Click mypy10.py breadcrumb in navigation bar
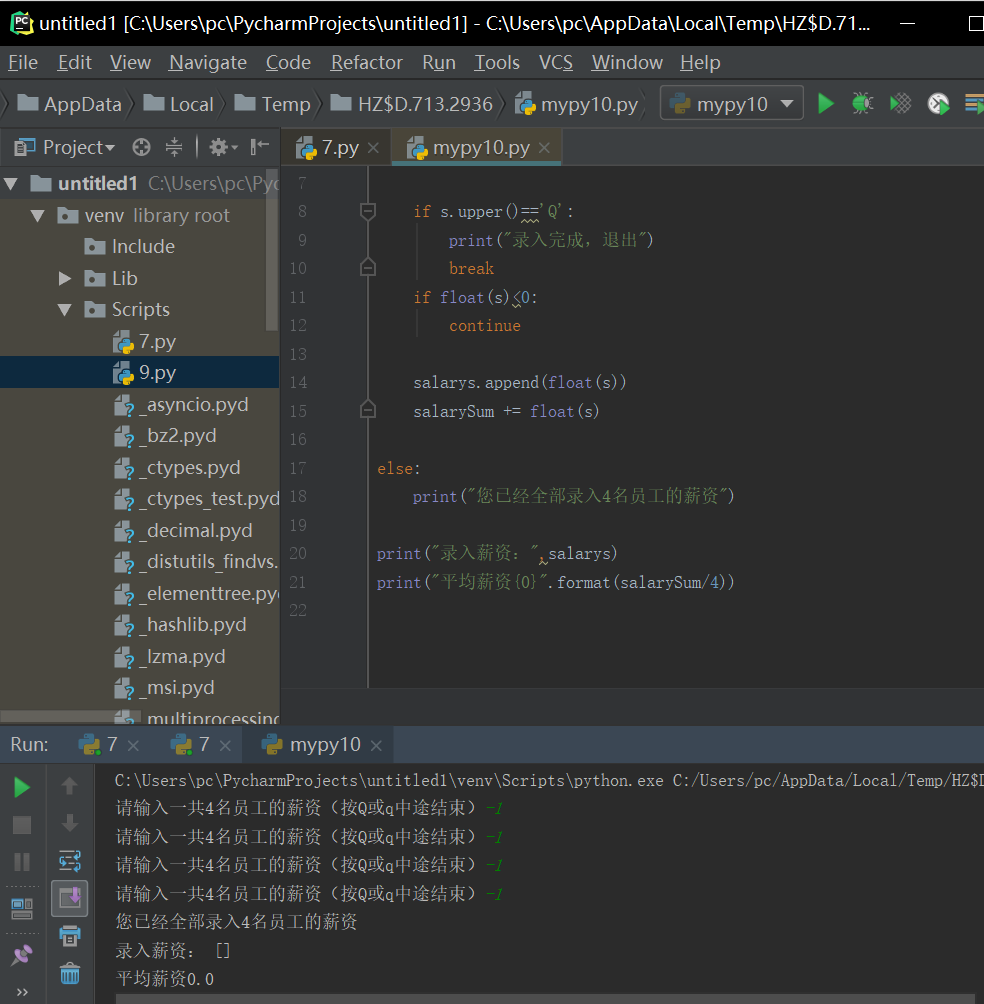This screenshot has width=984, height=1004. point(577,104)
